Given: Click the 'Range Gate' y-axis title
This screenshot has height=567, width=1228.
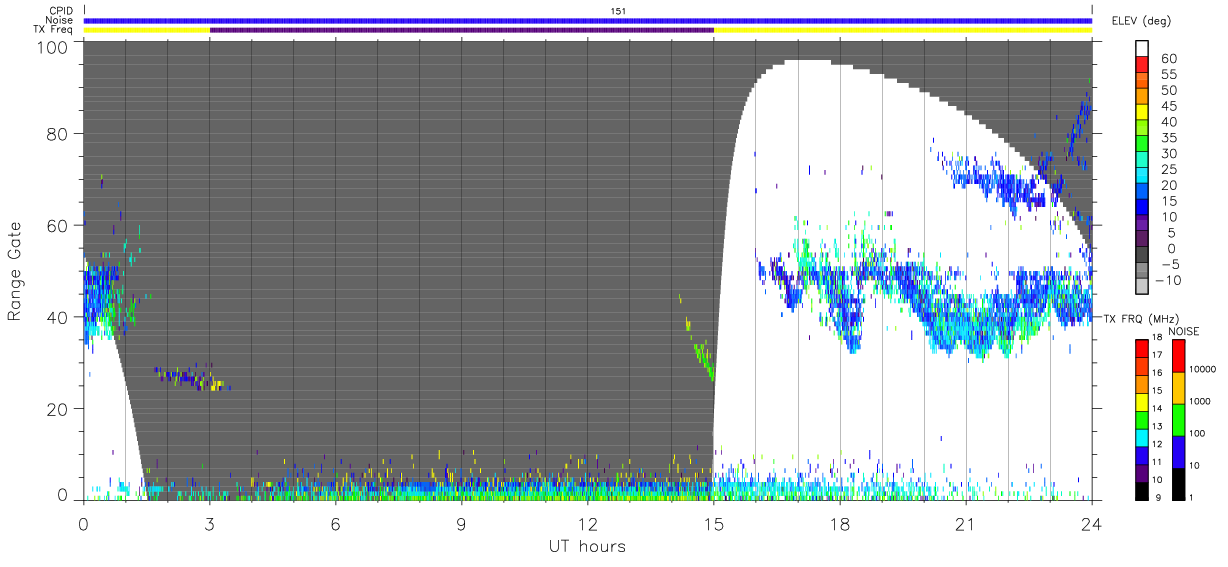Looking at the screenshot, I should click(x=15, y=271).
